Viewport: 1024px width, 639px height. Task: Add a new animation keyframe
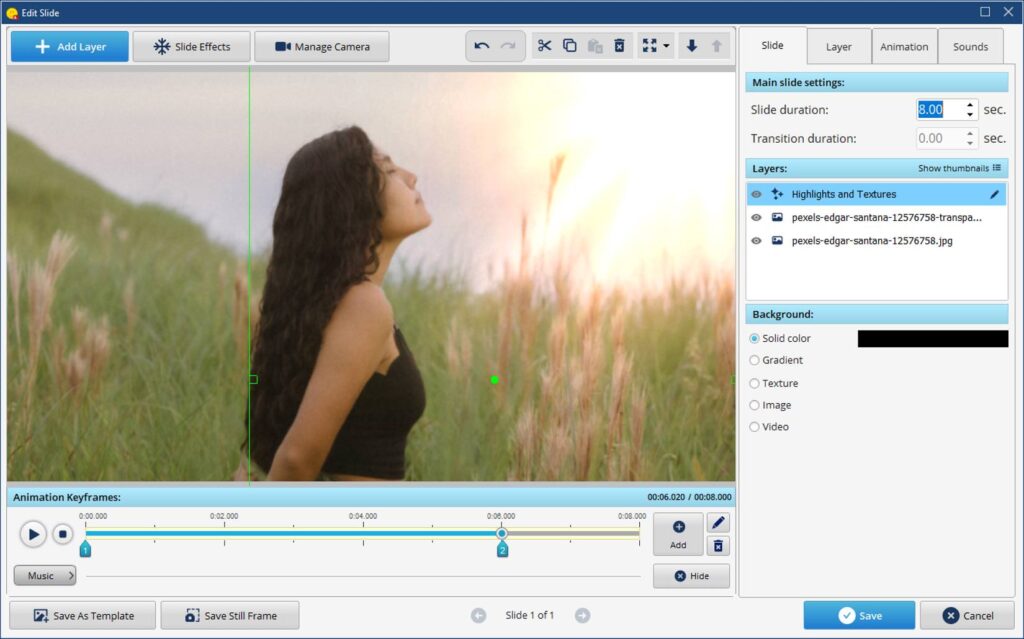coord(678,534)
